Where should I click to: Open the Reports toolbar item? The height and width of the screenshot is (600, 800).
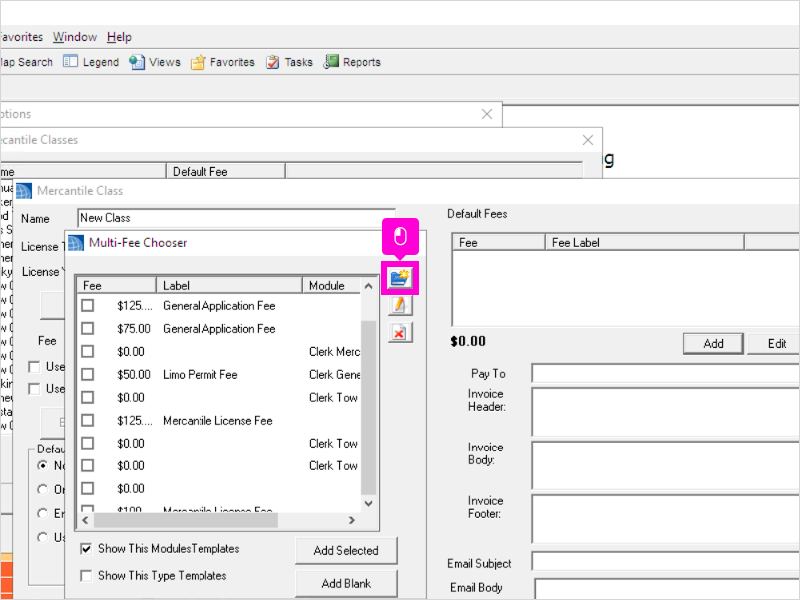click(352, 62)
